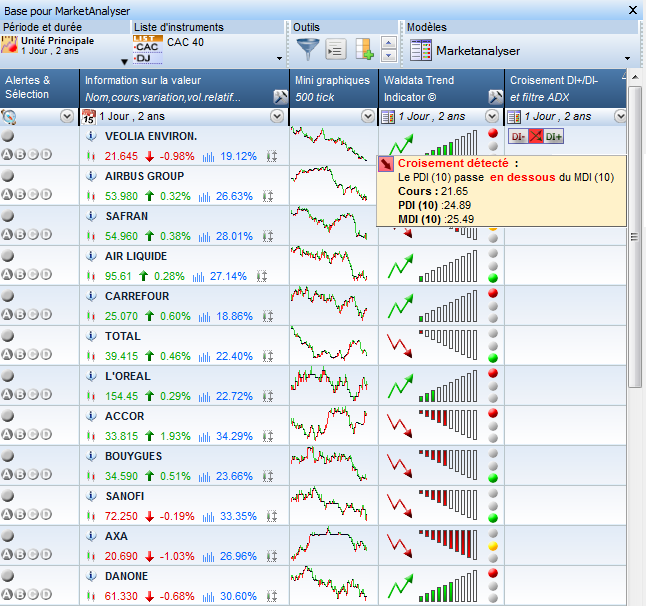Click the calendar icon beside 1 Jour, 2 ans
This screenshot has width=646, height=606.
[x=89, y=117]
